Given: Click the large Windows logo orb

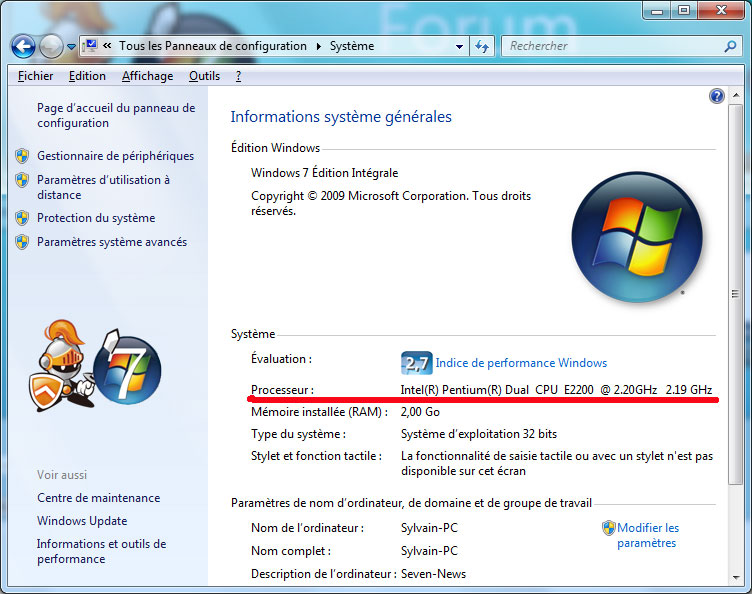Looking at the screenshot, I should [637, 237].
